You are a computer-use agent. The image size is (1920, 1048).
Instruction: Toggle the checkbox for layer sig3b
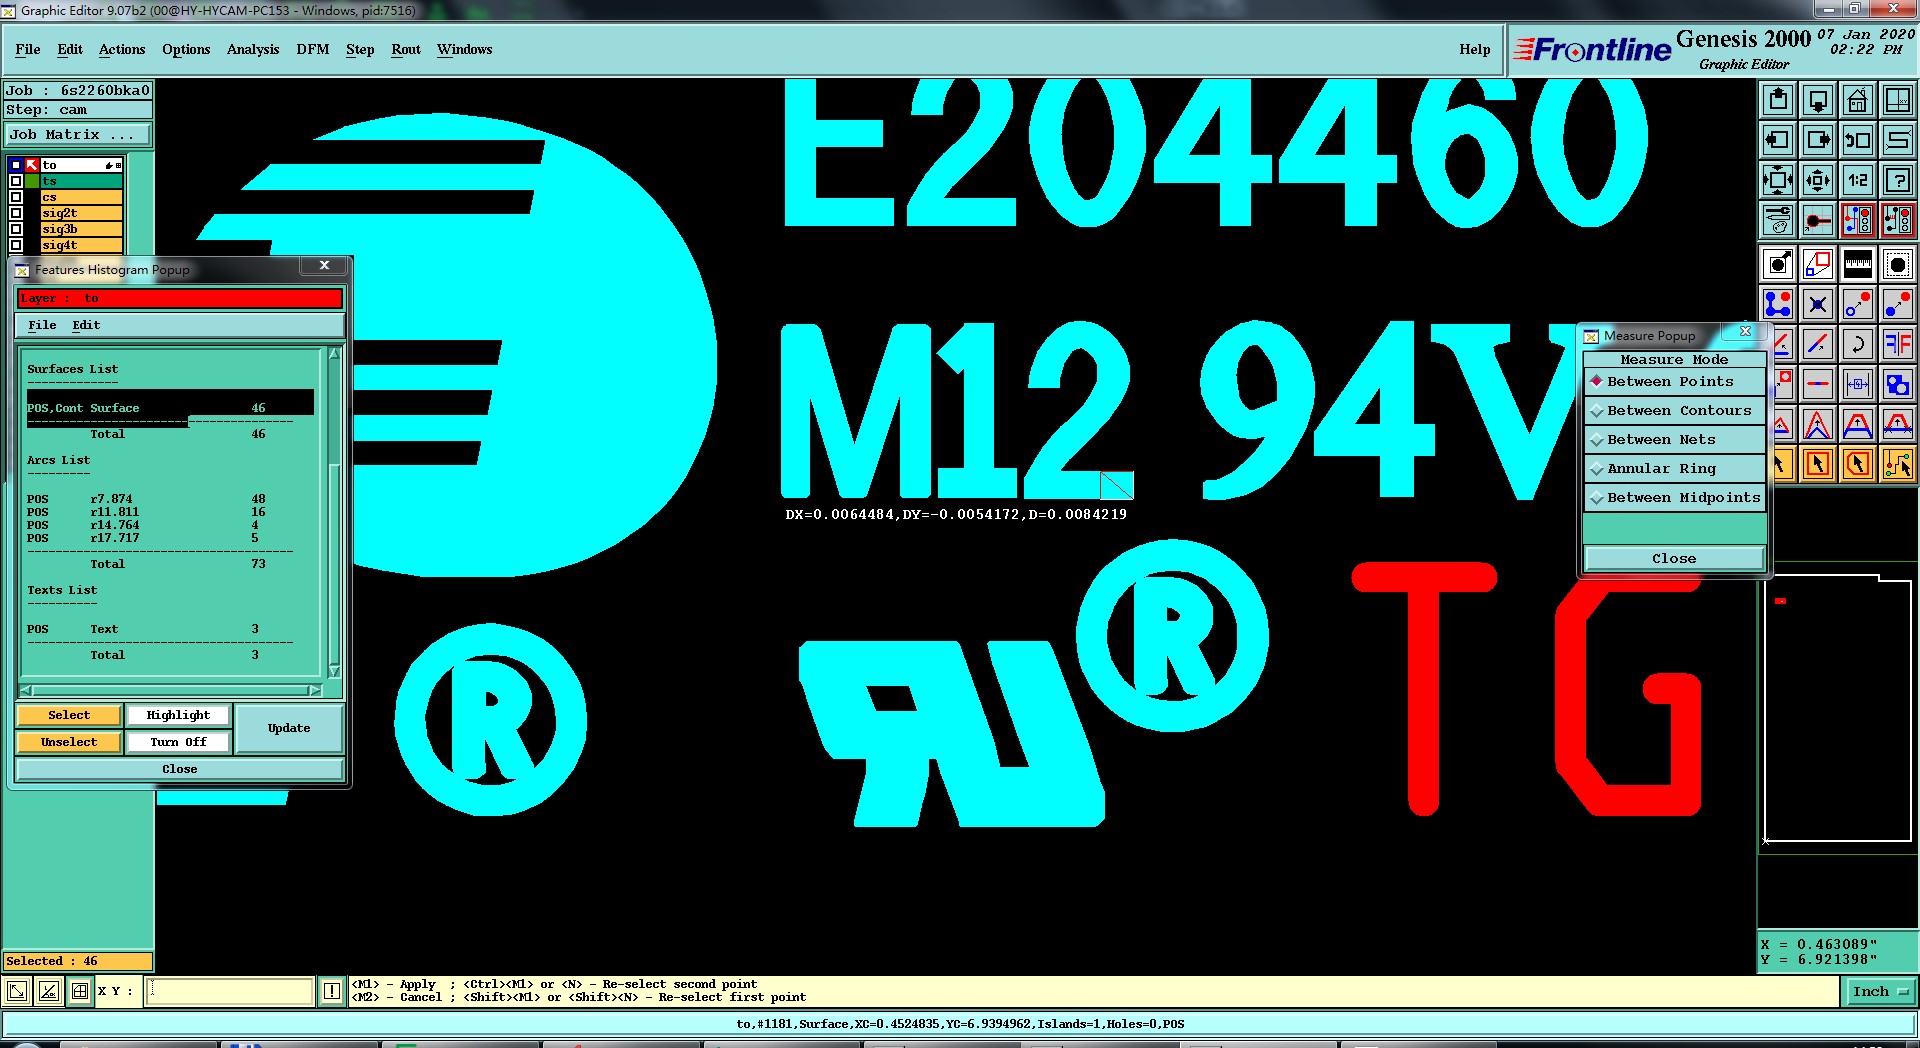[x=16, y=229]
